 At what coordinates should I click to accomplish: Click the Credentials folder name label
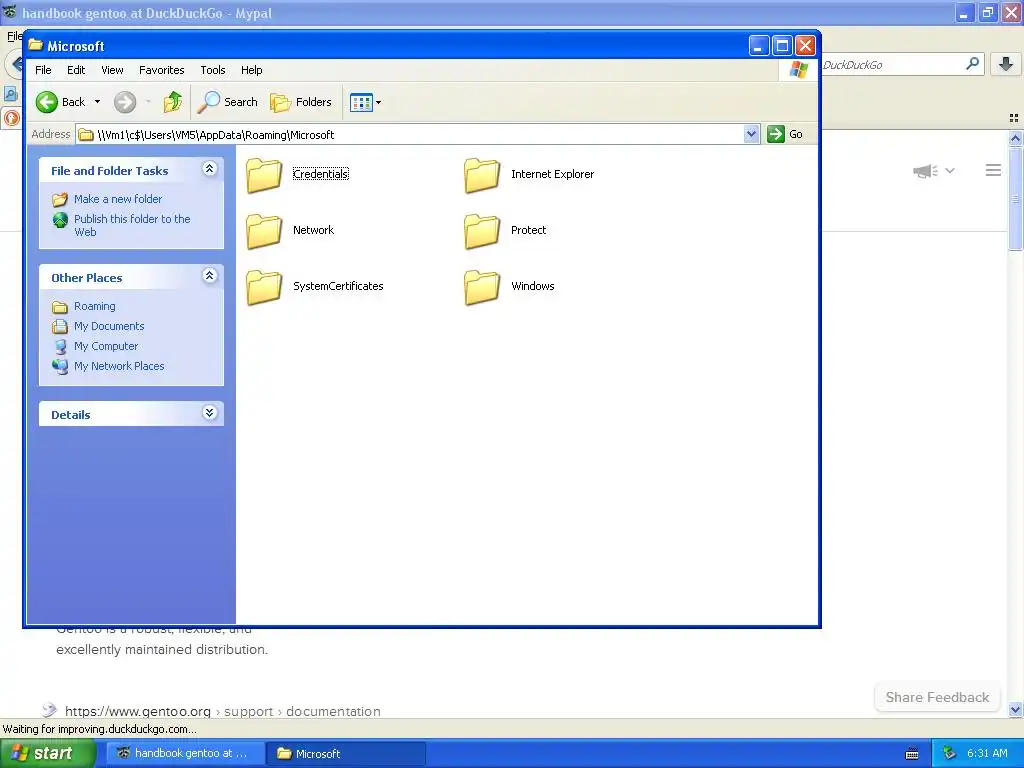(321, 174)
